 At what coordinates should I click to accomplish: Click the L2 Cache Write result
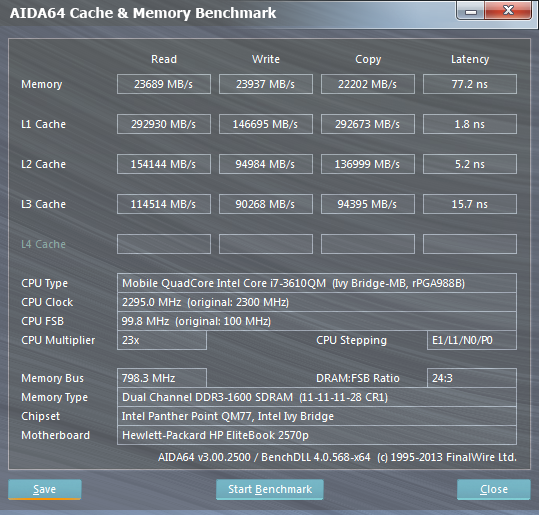pos(266,164)
